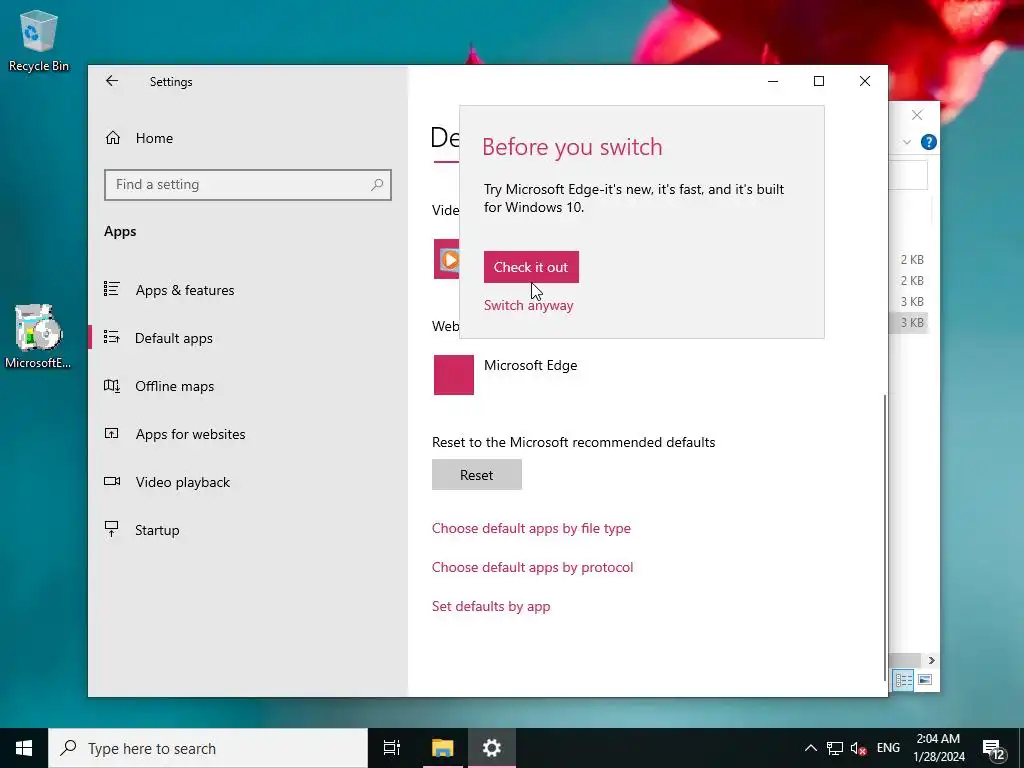Click the Default apps sidebar icon
The height and width of the screenshot is (768, 1024).
pyautogui.click(x=112, y=337)
